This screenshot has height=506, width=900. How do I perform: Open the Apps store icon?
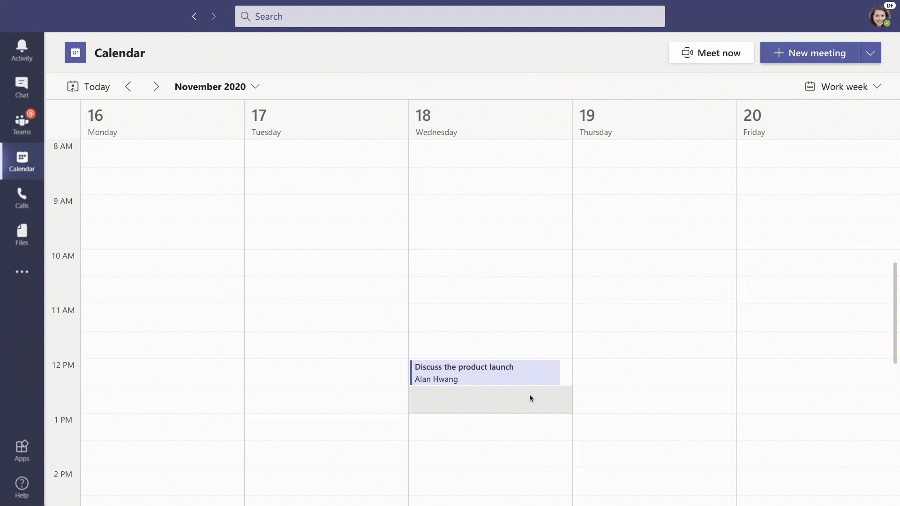tap(22, 451)
